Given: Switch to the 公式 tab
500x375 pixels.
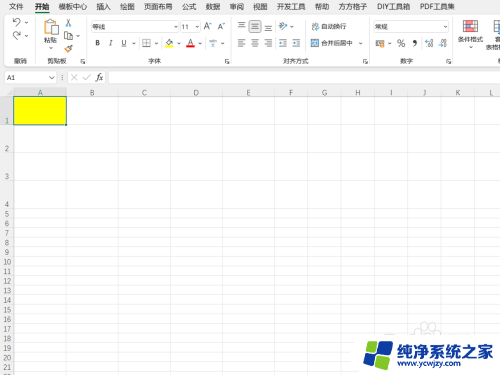Looking at the screenshot, I should (189, 7).
